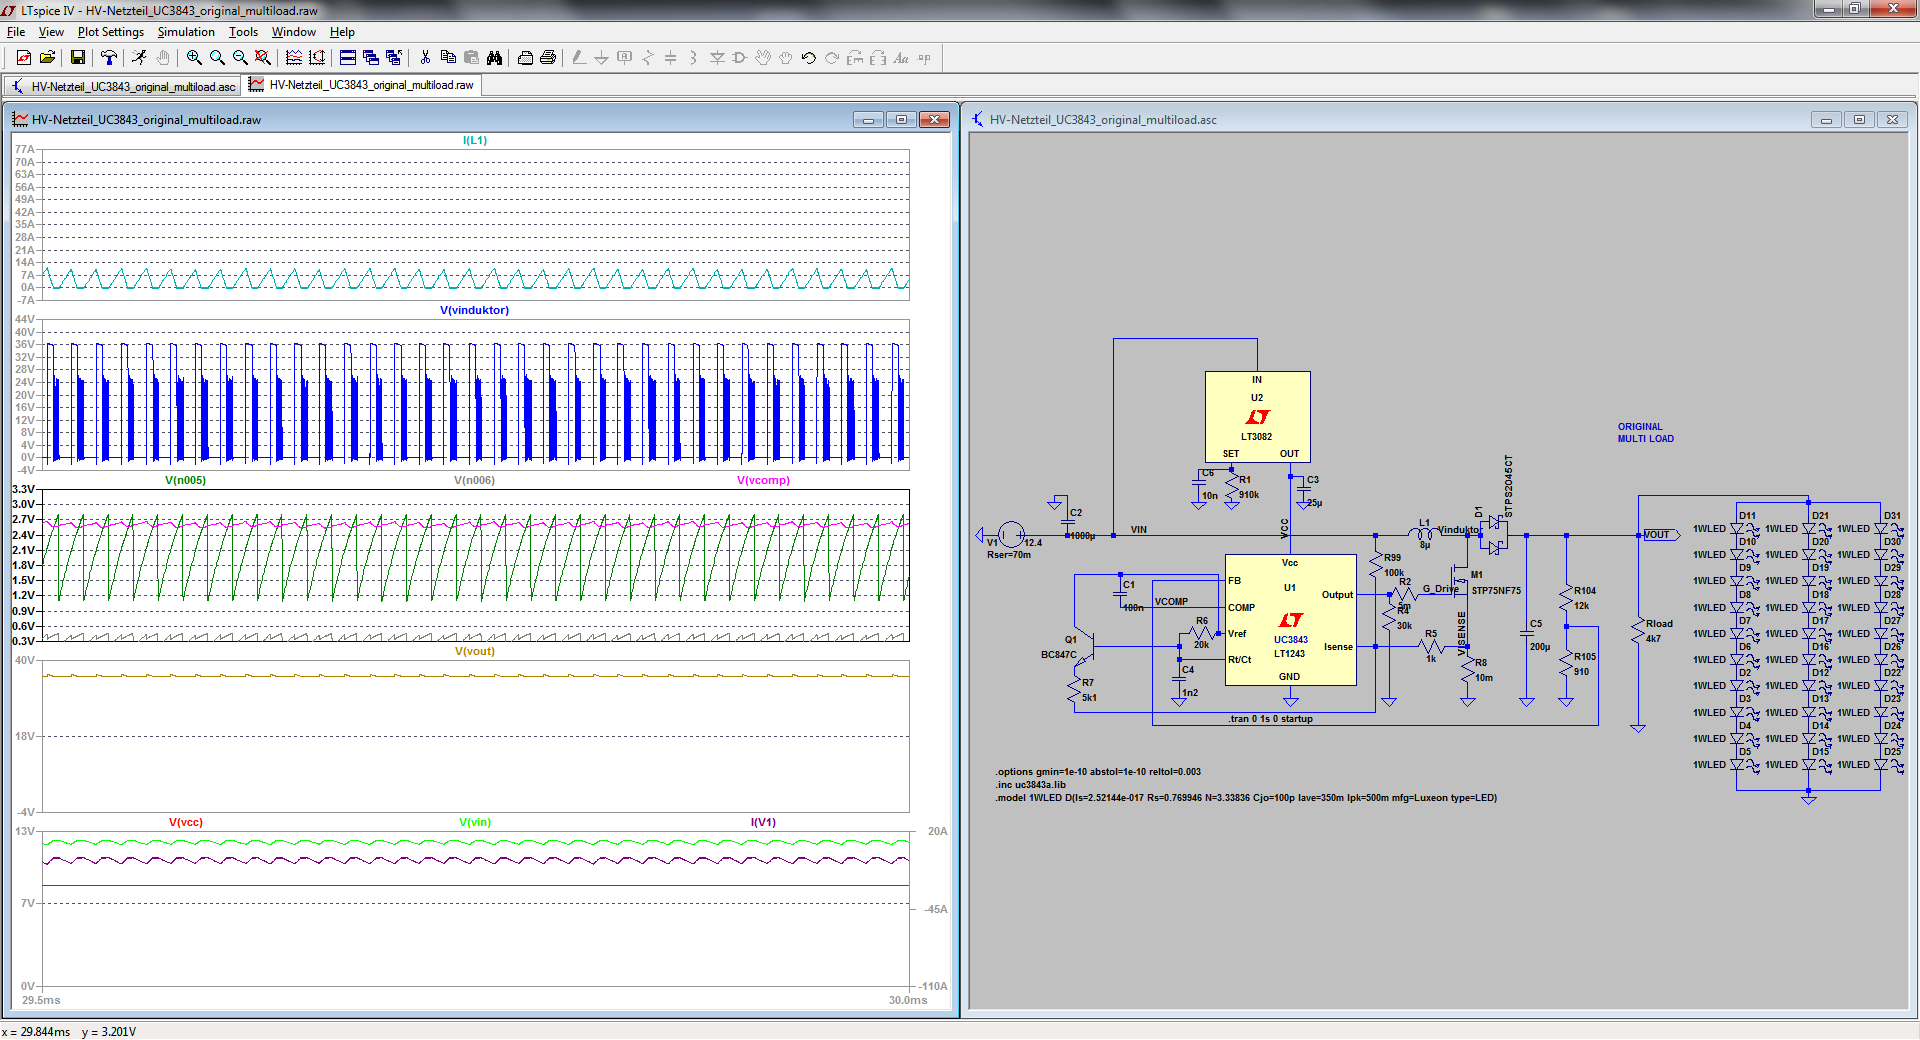Click the V(vin) trace label

pos(475,822)
